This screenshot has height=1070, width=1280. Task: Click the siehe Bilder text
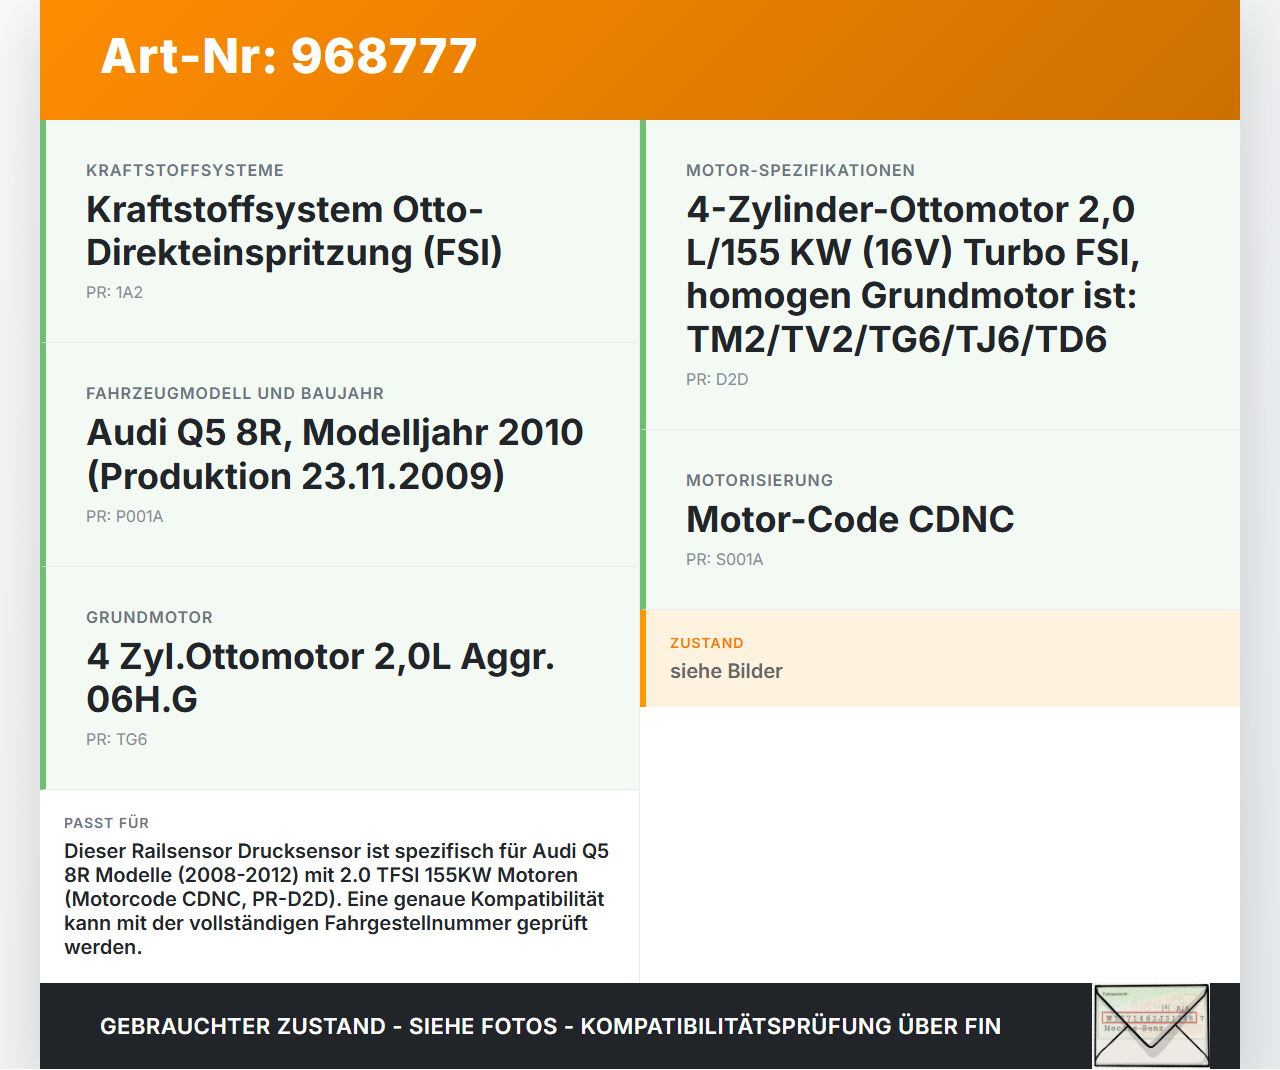(x=726, y=671)
